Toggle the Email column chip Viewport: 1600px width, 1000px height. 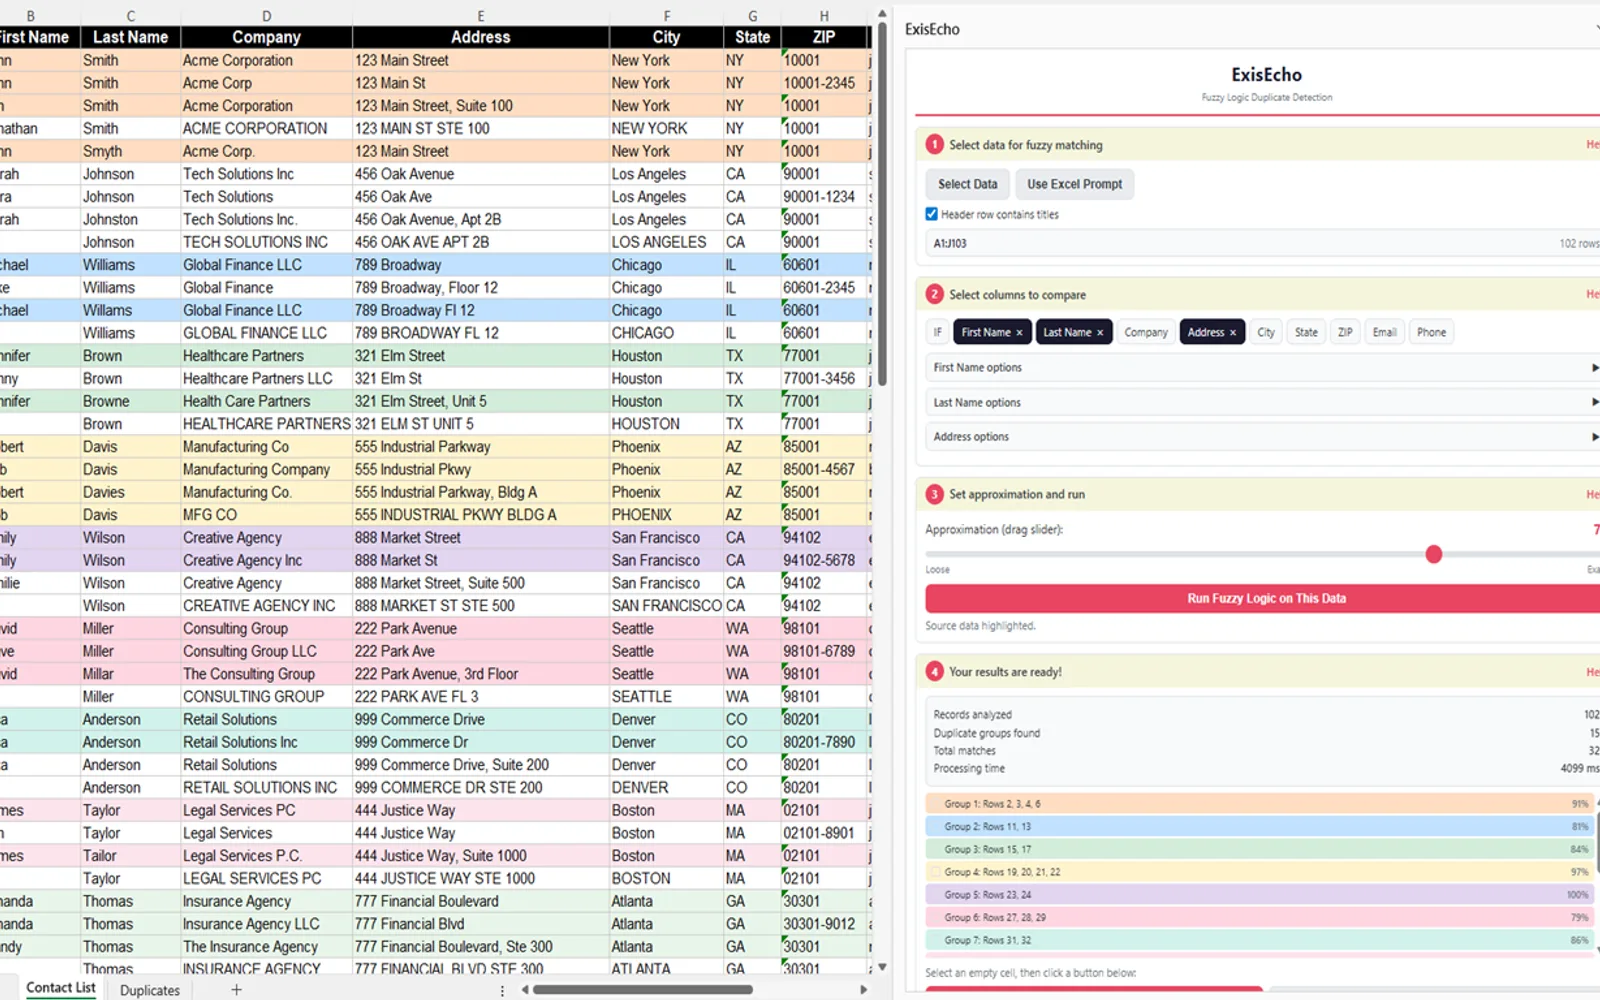1385,333
